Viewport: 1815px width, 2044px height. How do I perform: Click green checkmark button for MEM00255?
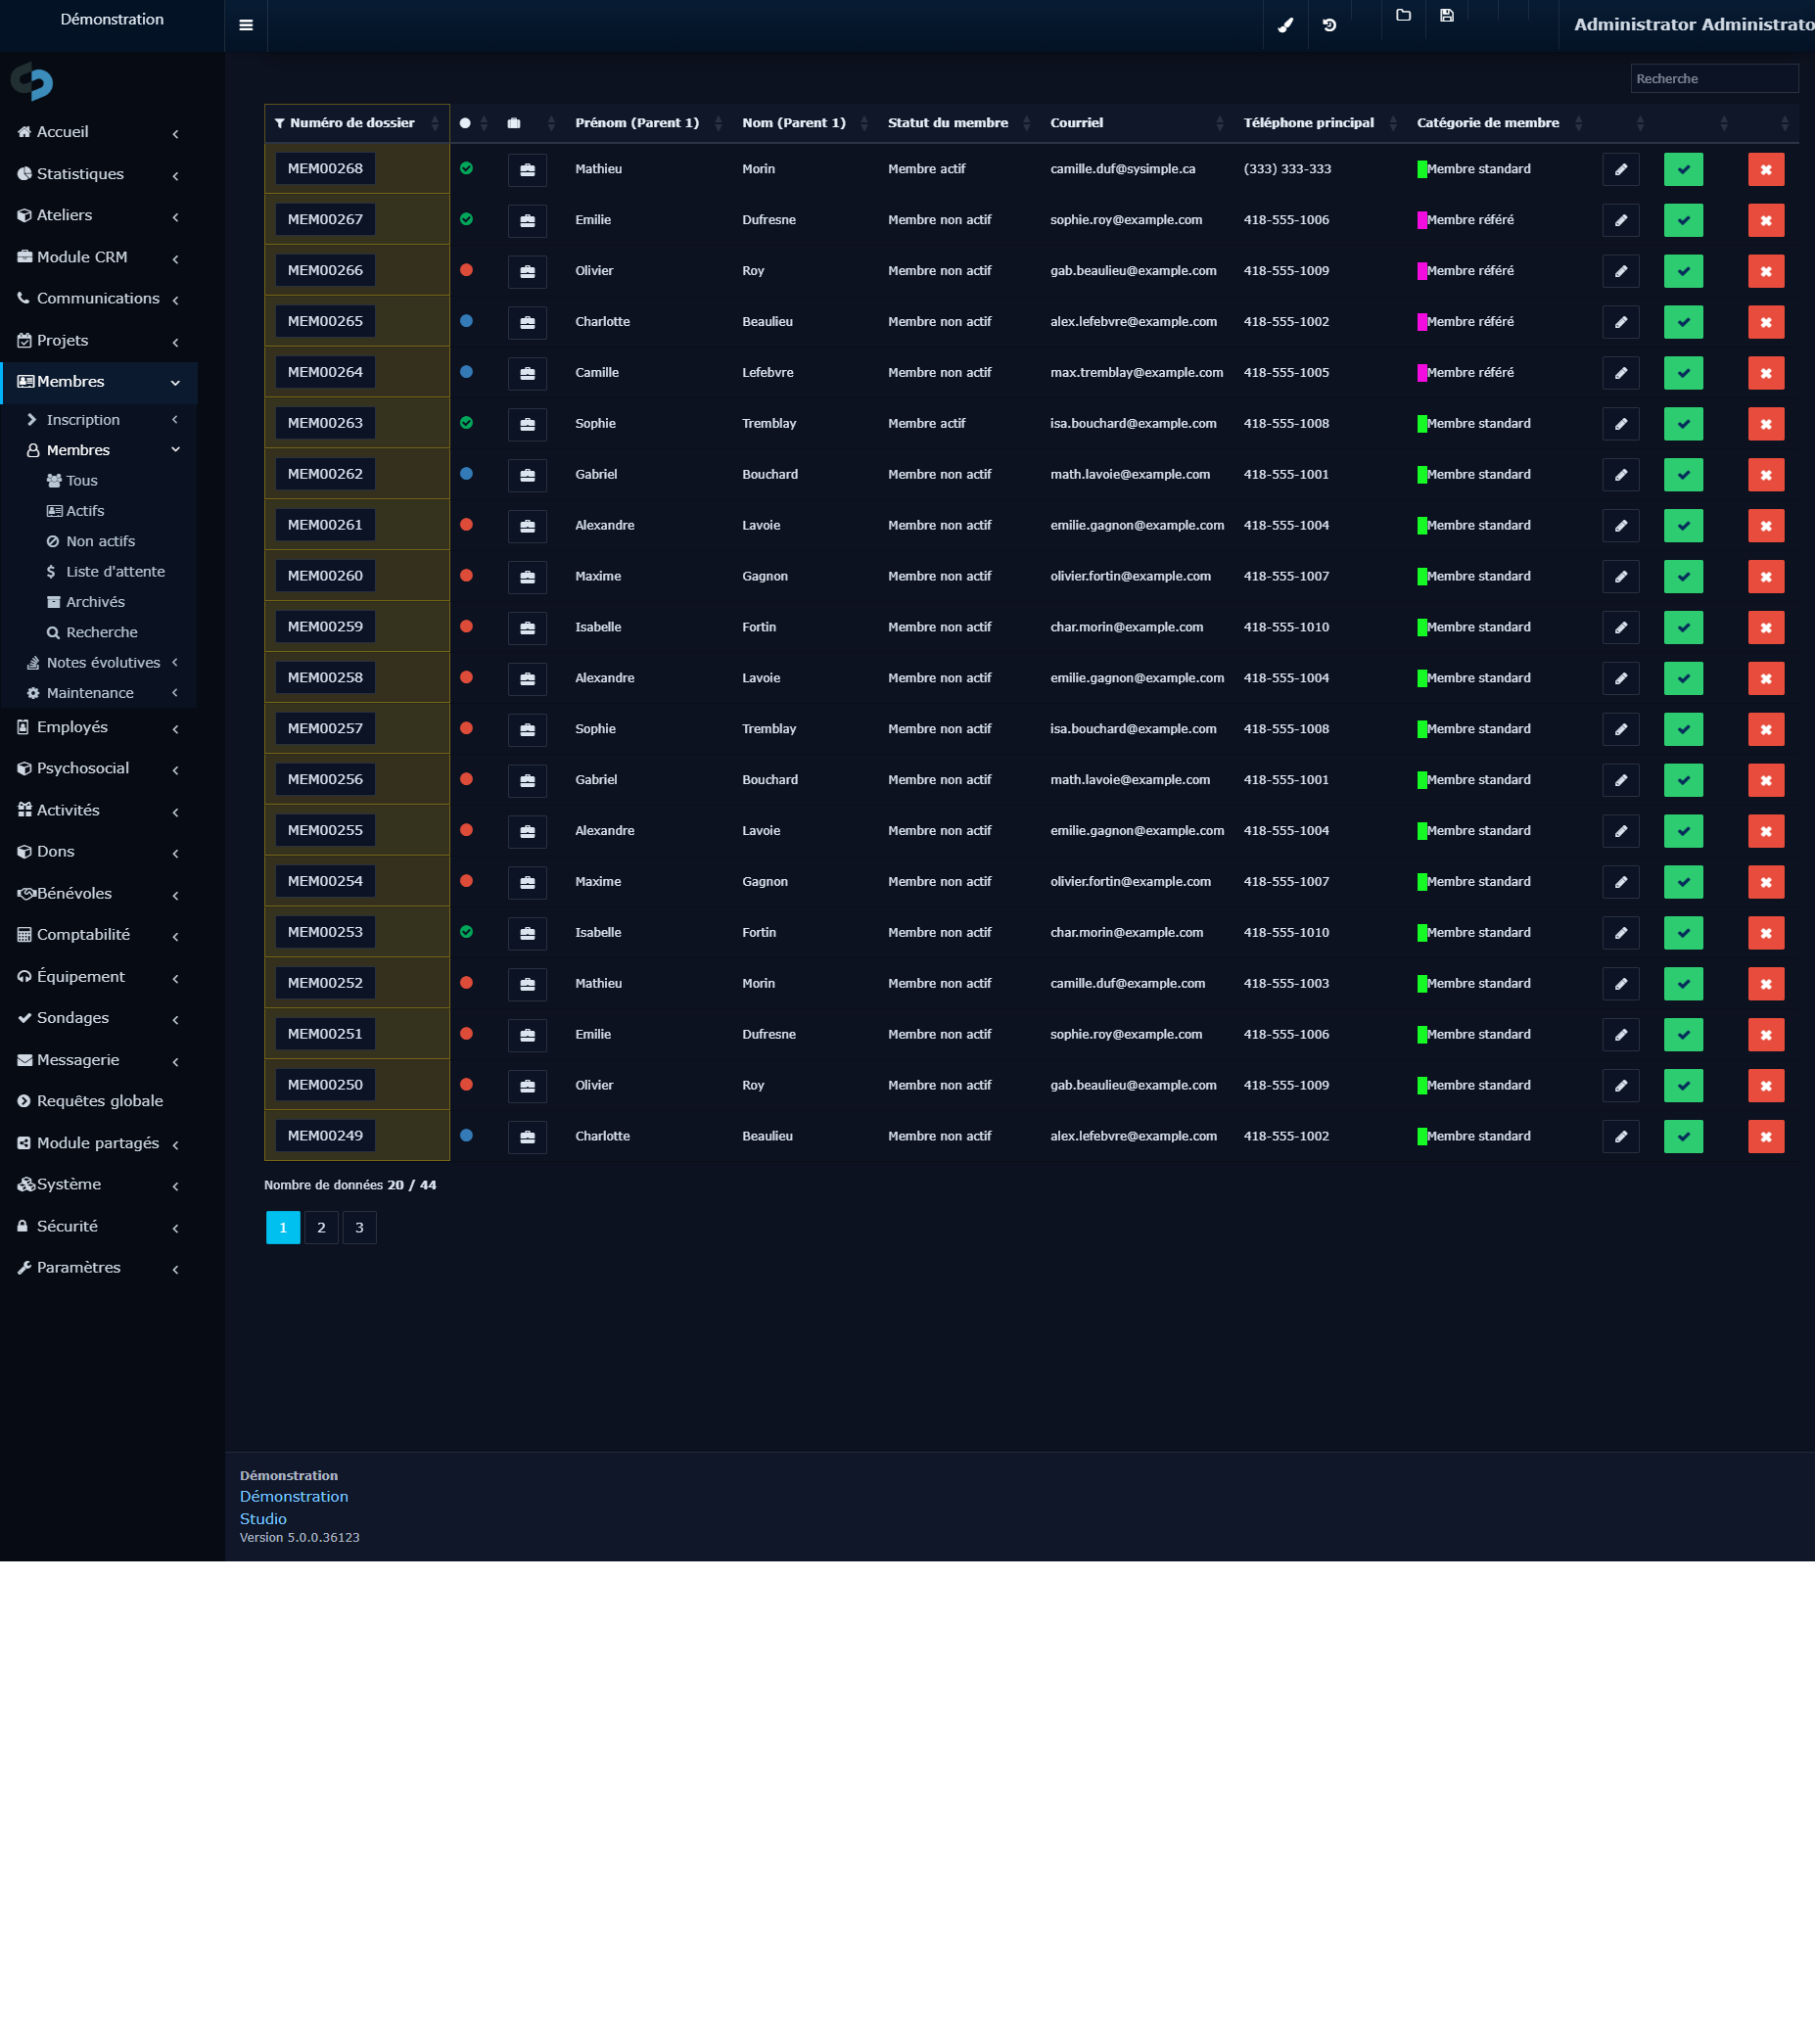(x=1683, y=831)
